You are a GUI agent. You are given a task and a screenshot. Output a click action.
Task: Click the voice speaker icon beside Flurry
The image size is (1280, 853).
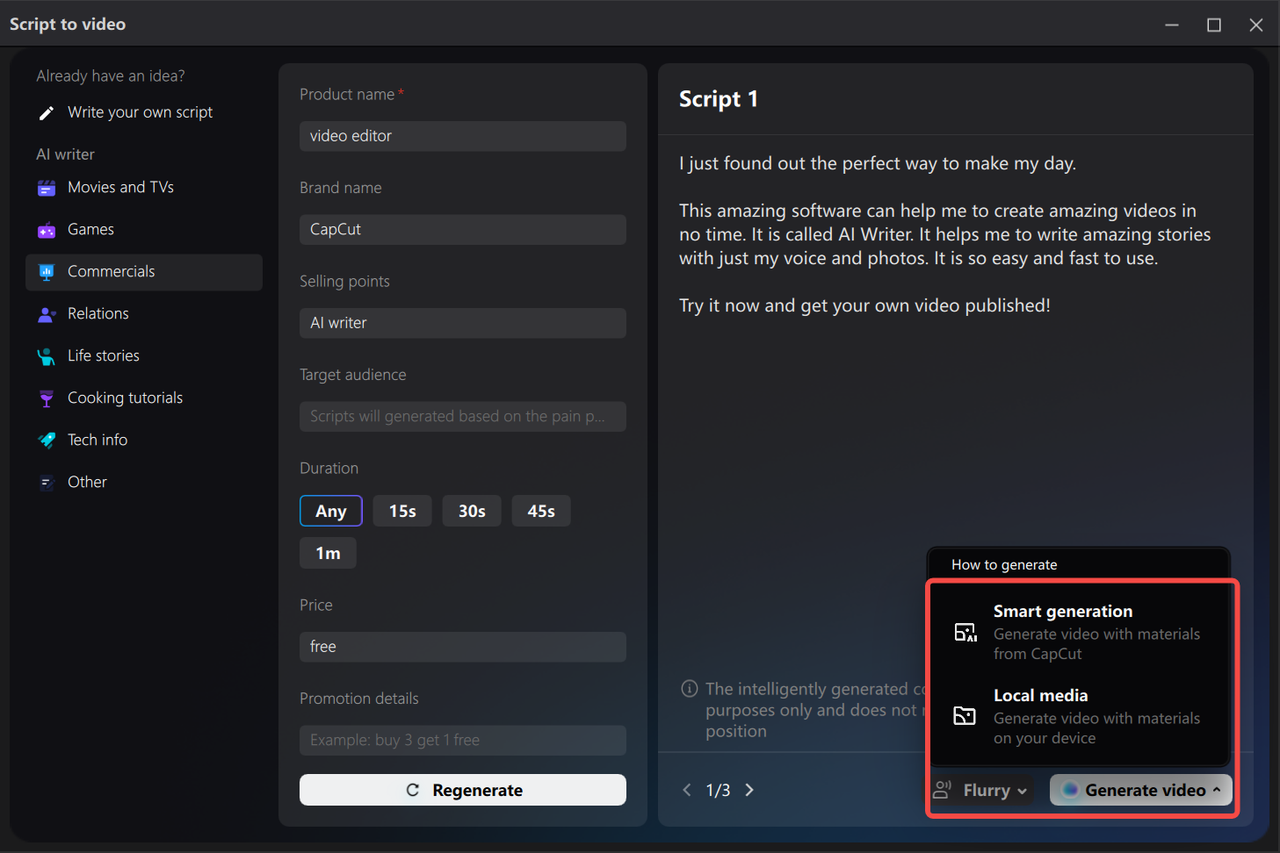941,789
